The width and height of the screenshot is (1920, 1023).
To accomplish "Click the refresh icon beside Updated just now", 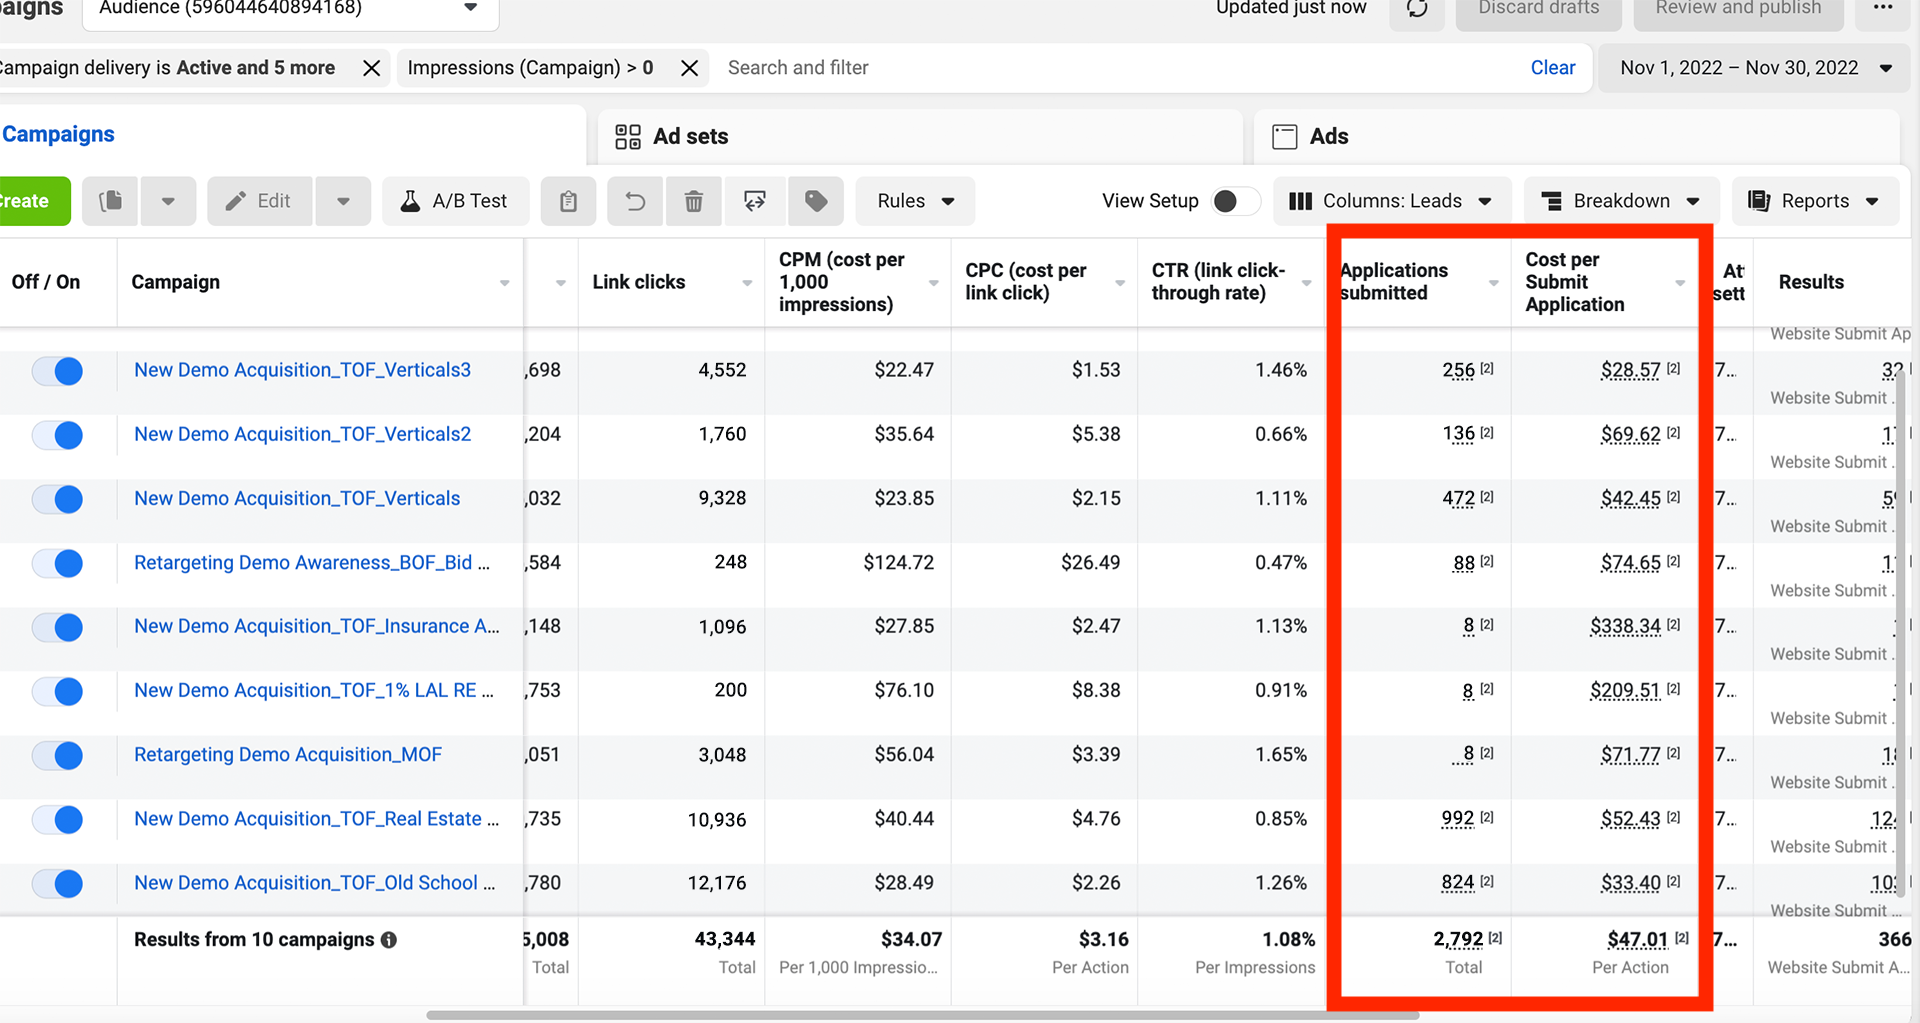I will (x=1417, y=9).
